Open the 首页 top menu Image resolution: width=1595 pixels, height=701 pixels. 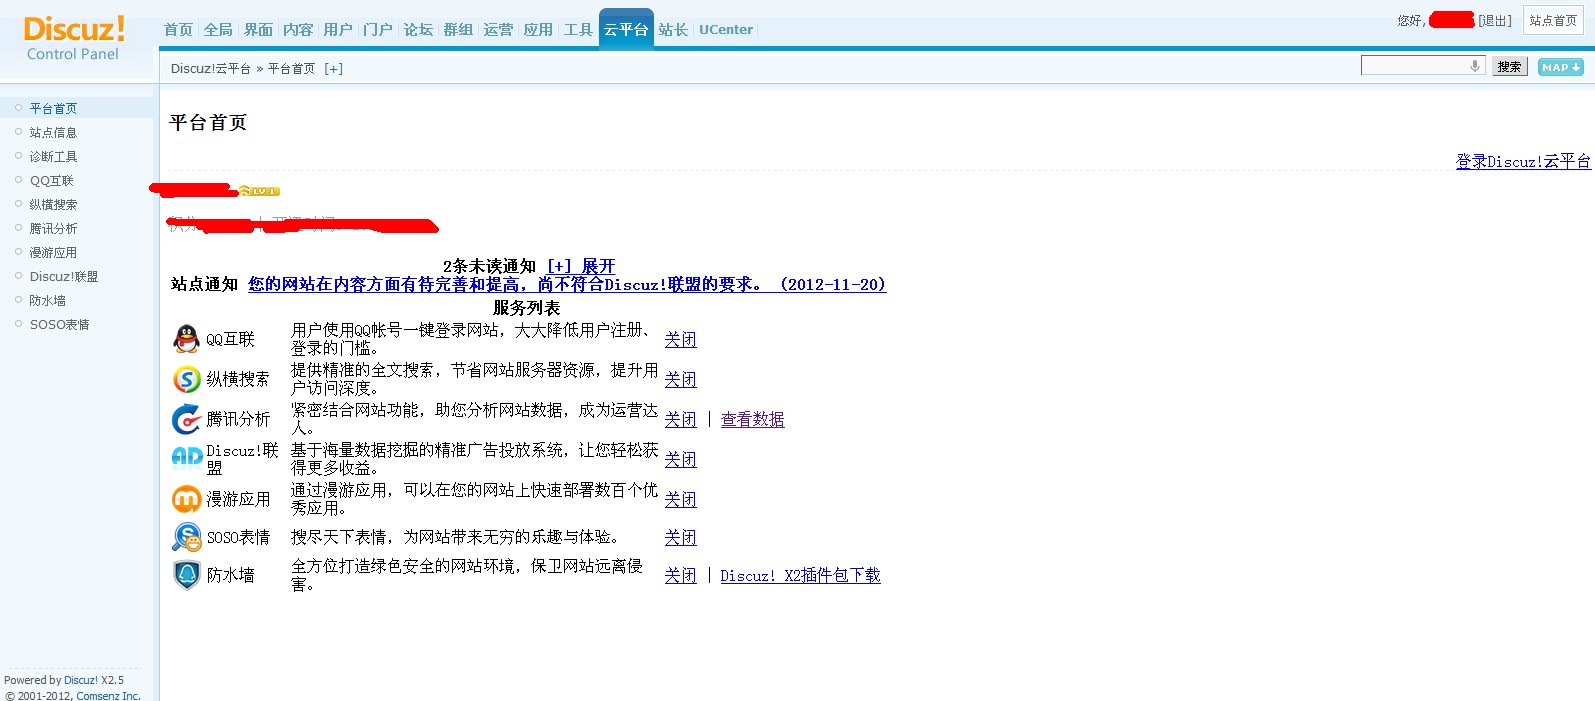(179, 30)
